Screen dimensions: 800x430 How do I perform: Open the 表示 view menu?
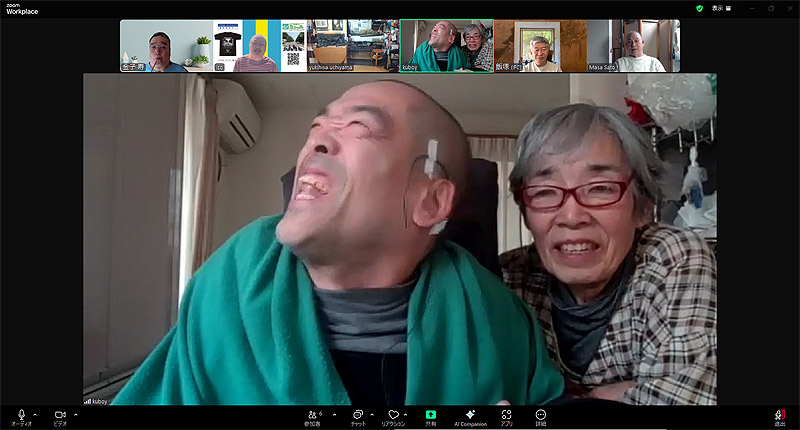point(717,8)
